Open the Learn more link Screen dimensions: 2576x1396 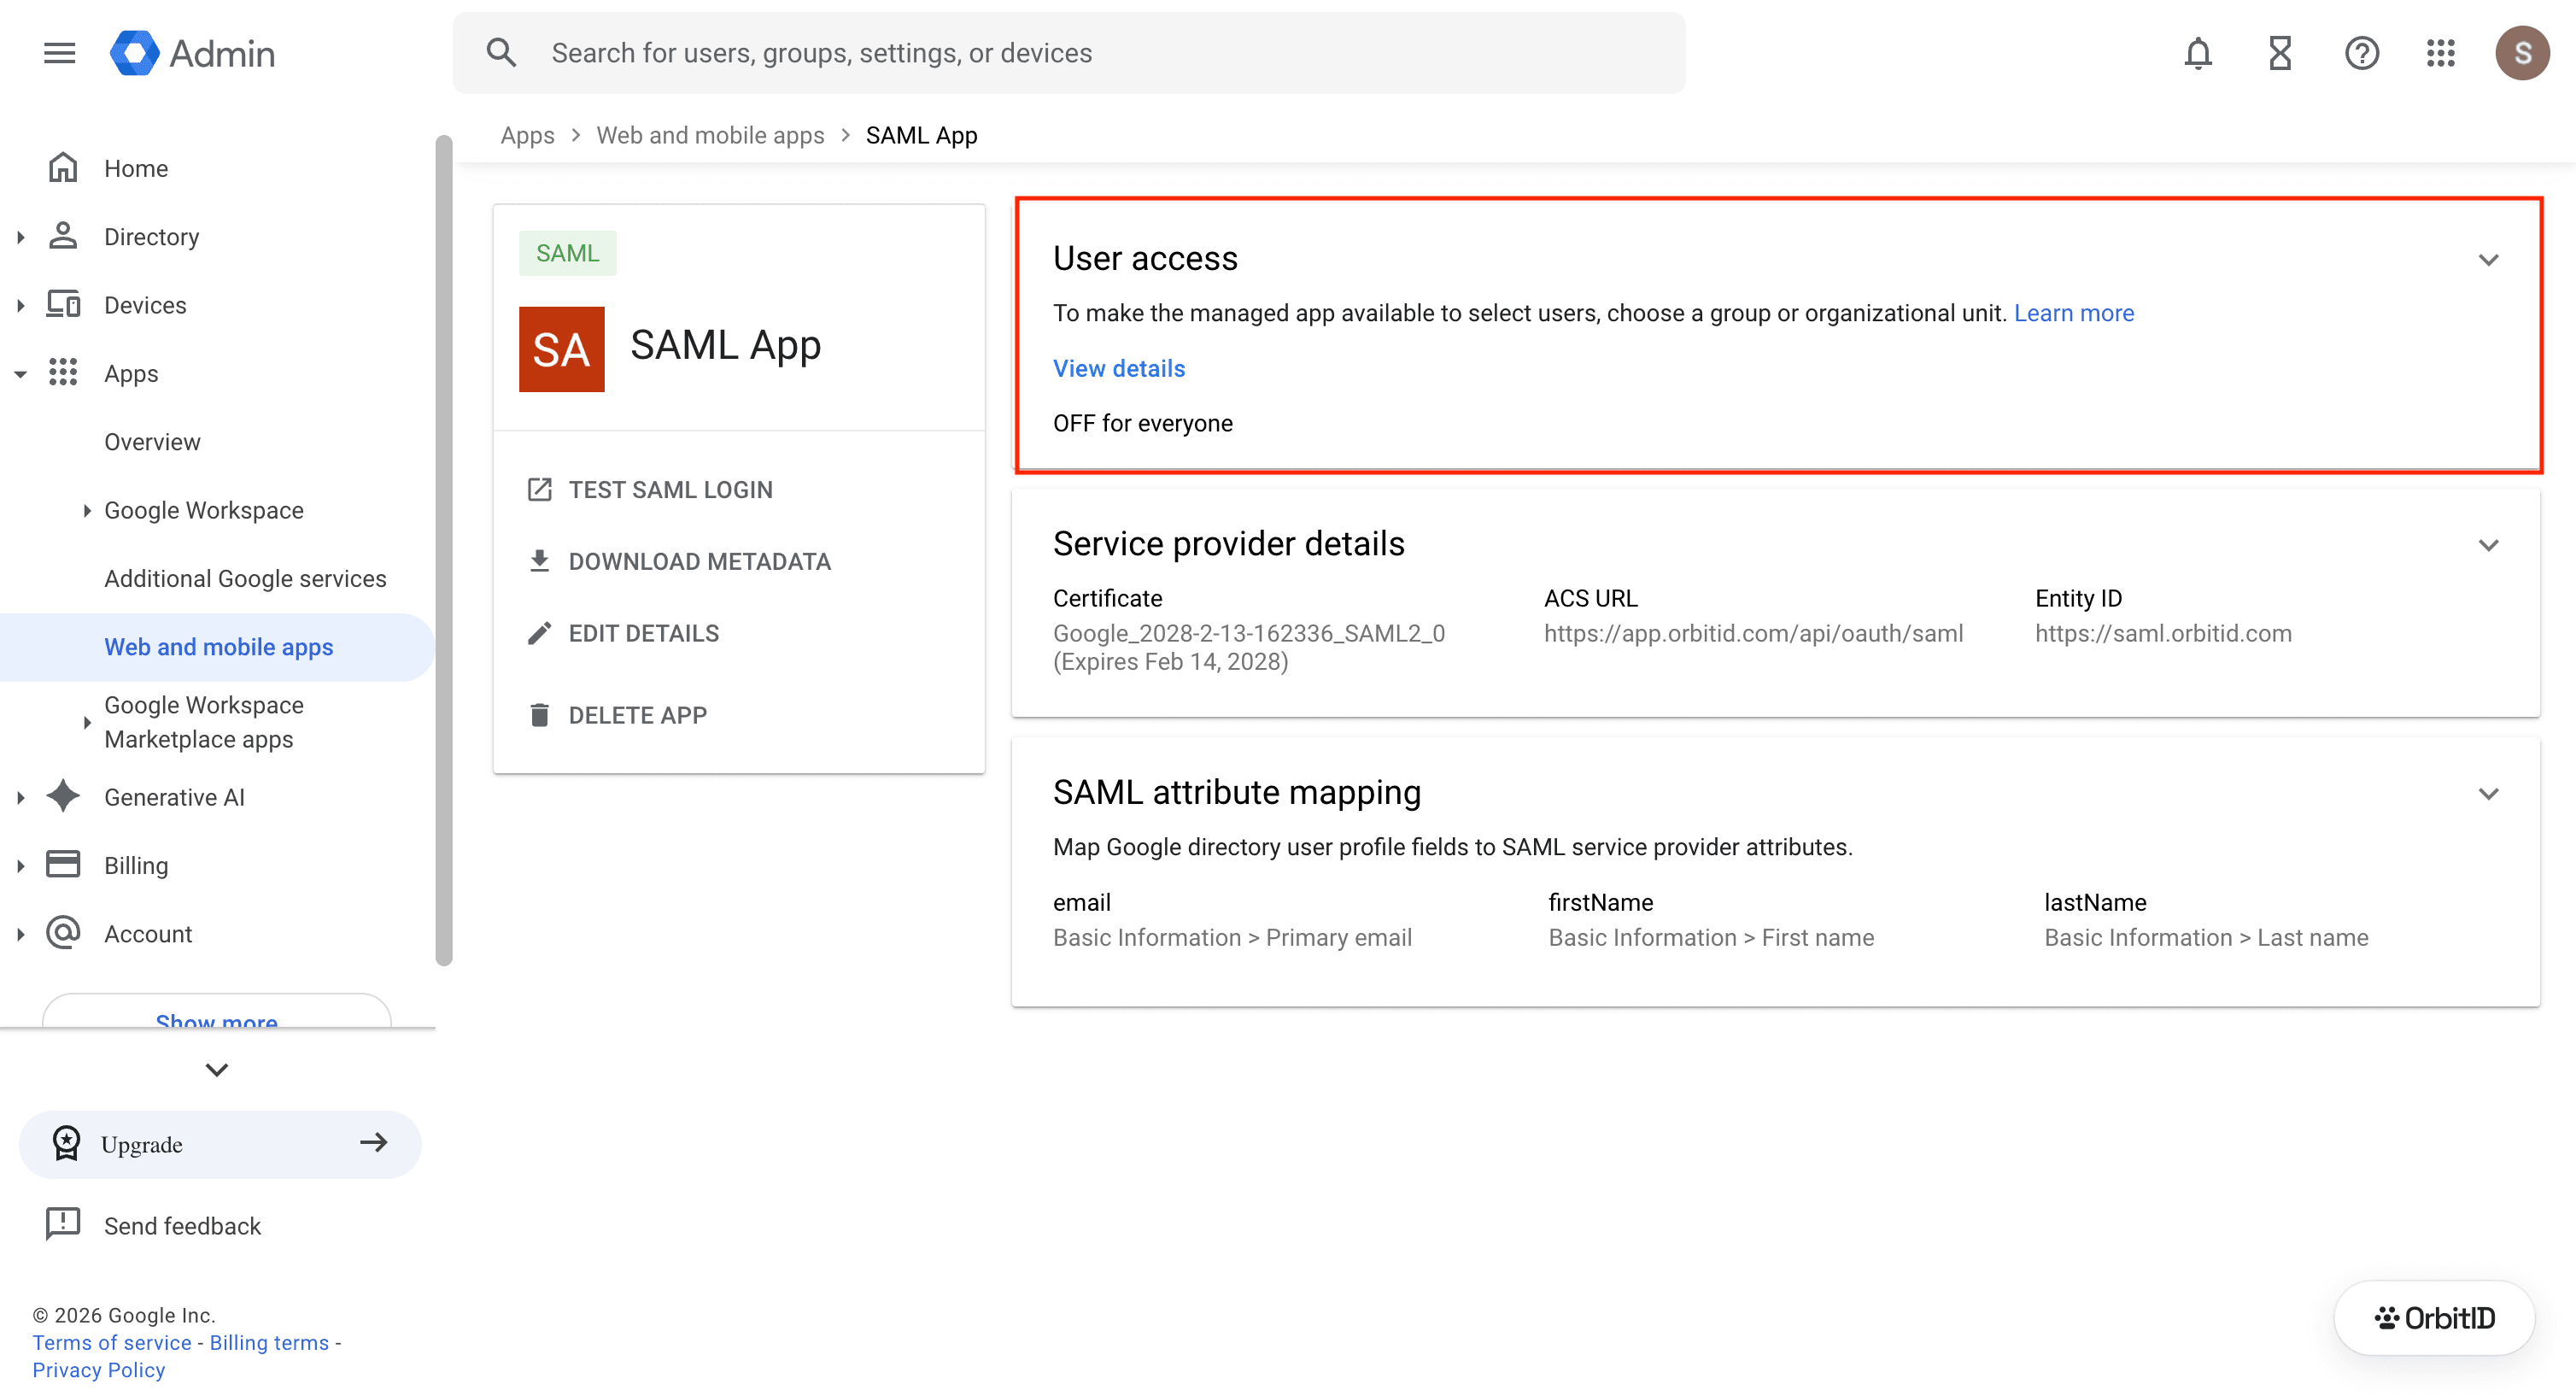click(x=2073, y=313)
